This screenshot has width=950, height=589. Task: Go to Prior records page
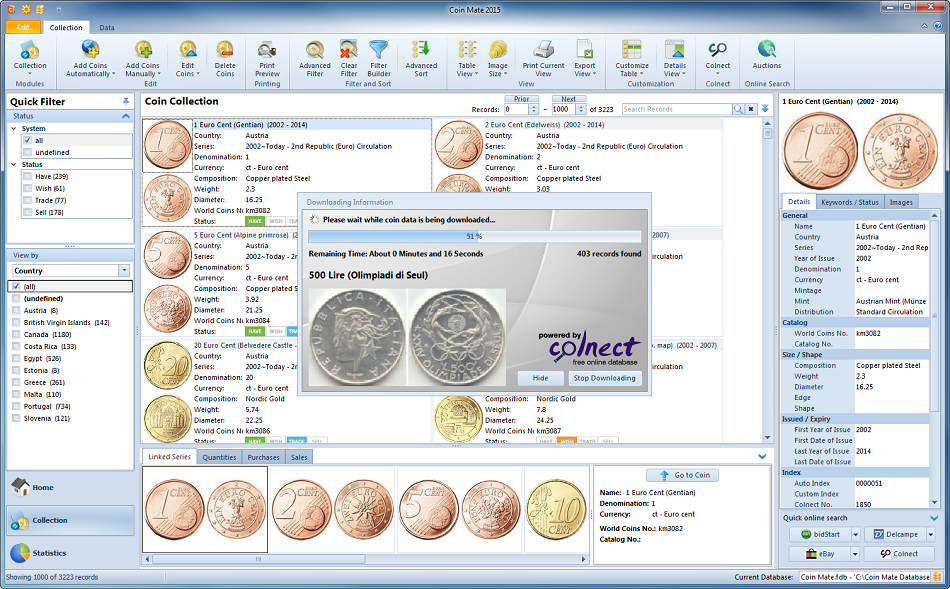[x=522, y=99]
